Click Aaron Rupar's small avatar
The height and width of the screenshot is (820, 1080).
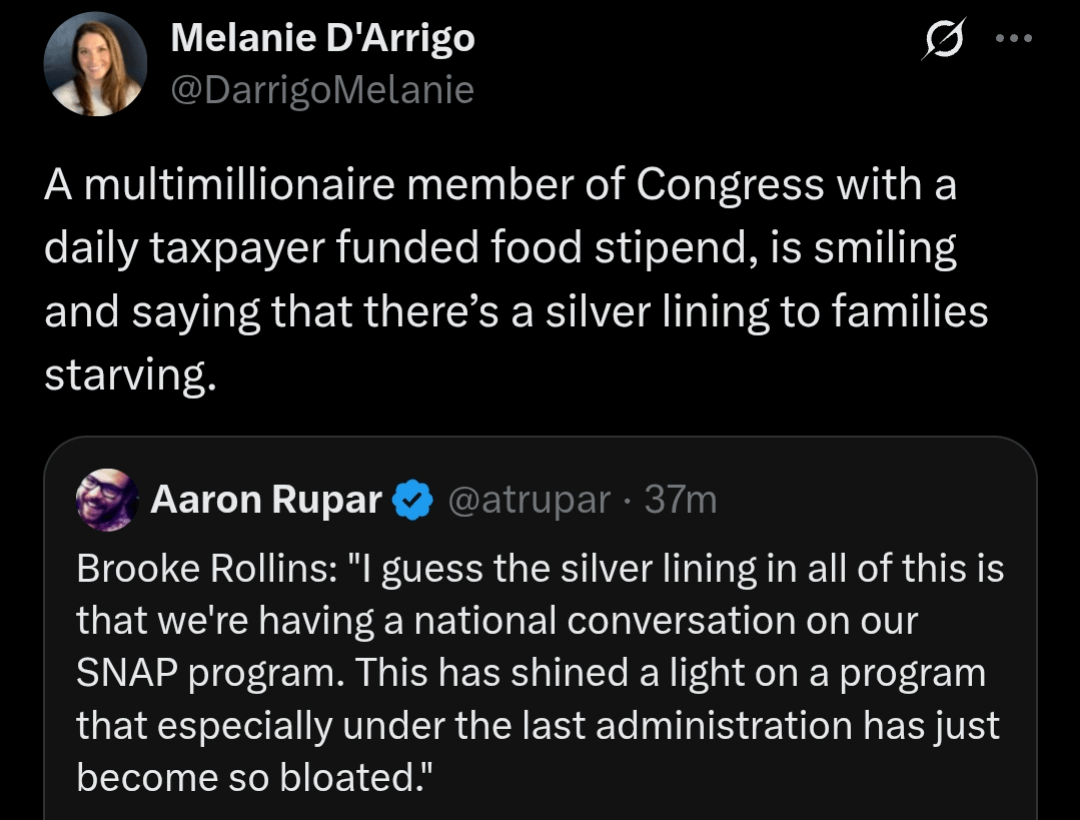106,498
